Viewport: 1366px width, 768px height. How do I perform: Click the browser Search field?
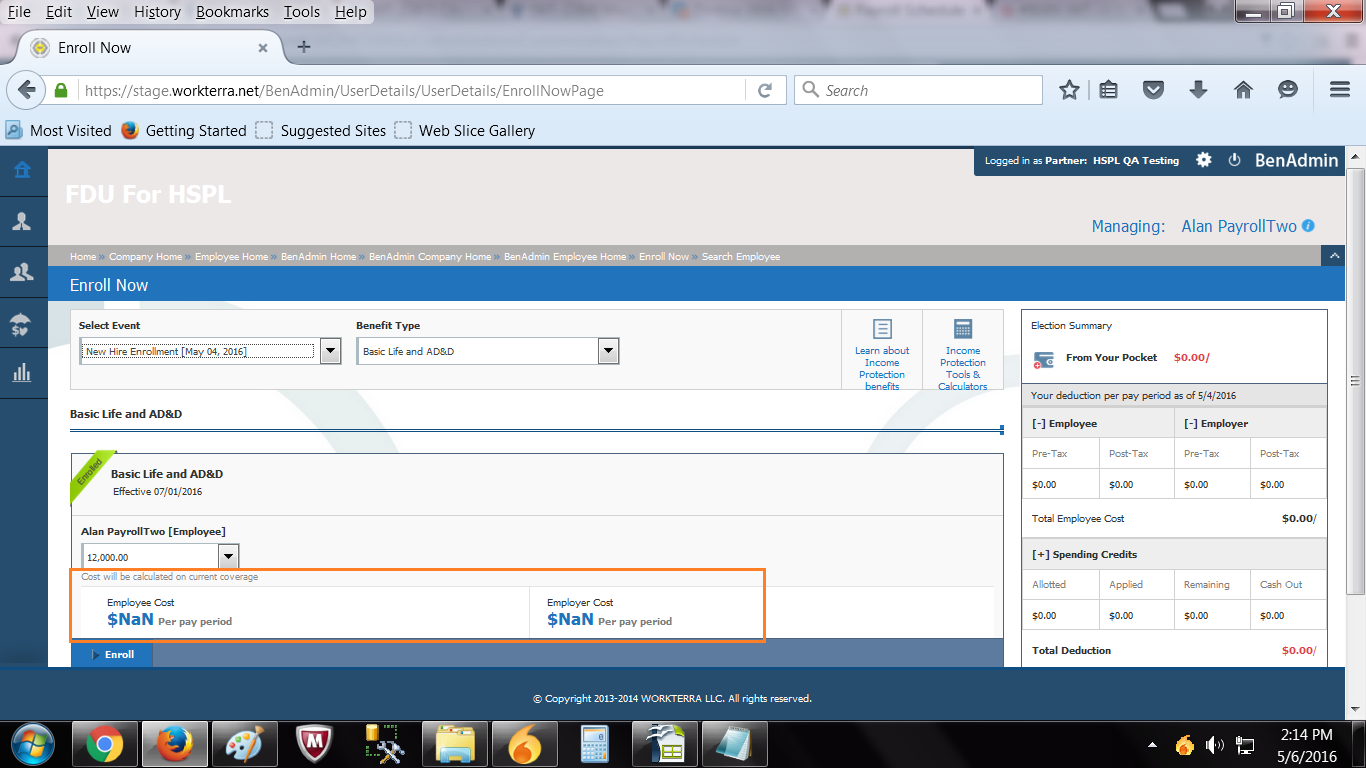918,90
